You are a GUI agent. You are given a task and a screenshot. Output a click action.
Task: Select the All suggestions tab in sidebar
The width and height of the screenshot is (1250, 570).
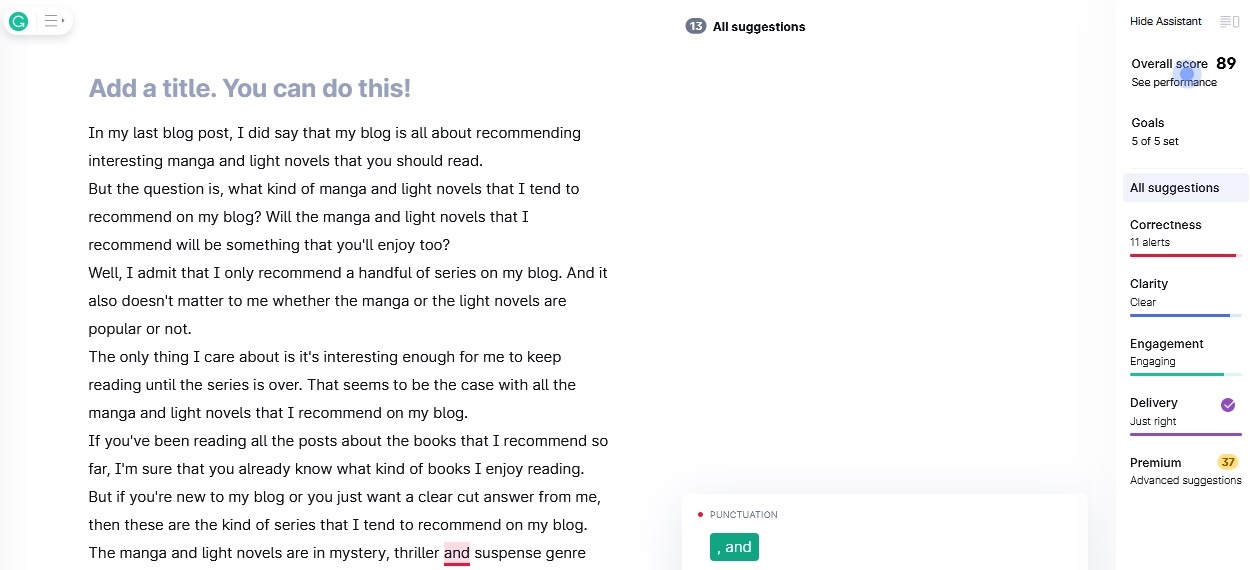point(1185,188)
